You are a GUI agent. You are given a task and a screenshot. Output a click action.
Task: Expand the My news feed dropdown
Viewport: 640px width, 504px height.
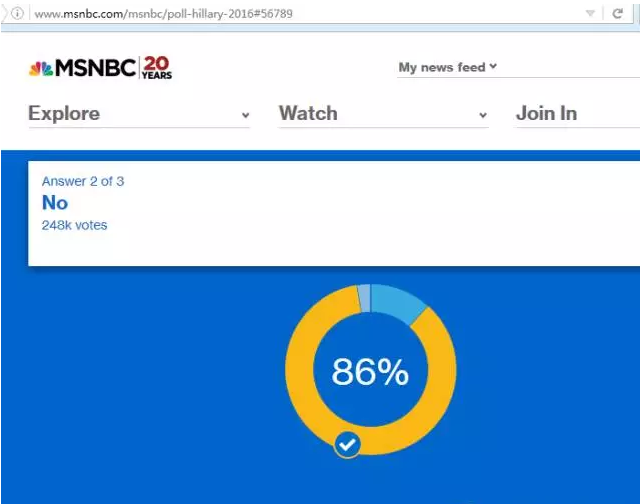pyautogui.click(x=447, y=67)
